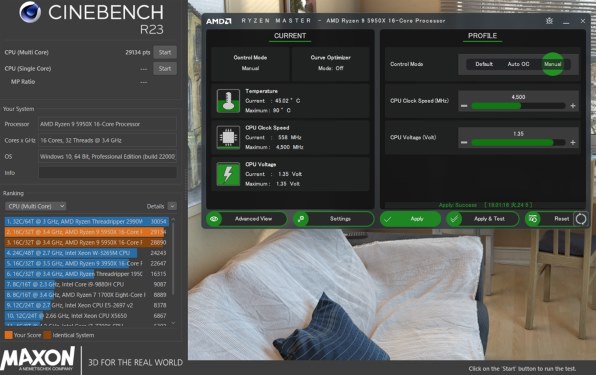Click the Reset profile icon
The height and width of the screenshot is (375, 596).
(533, 219)
